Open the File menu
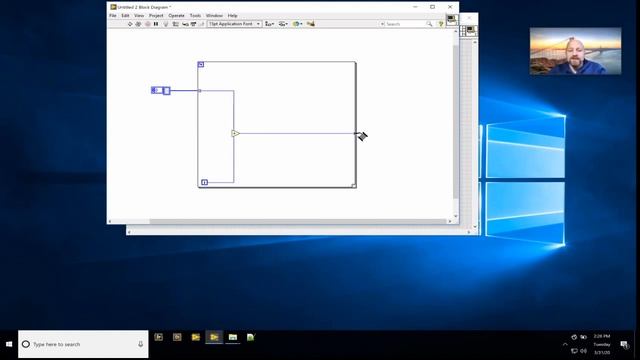 [x=113, y=16]
